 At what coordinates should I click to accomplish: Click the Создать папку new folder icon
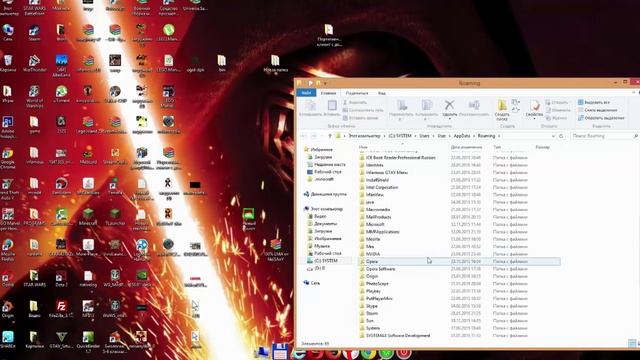(x=502, y=105)
